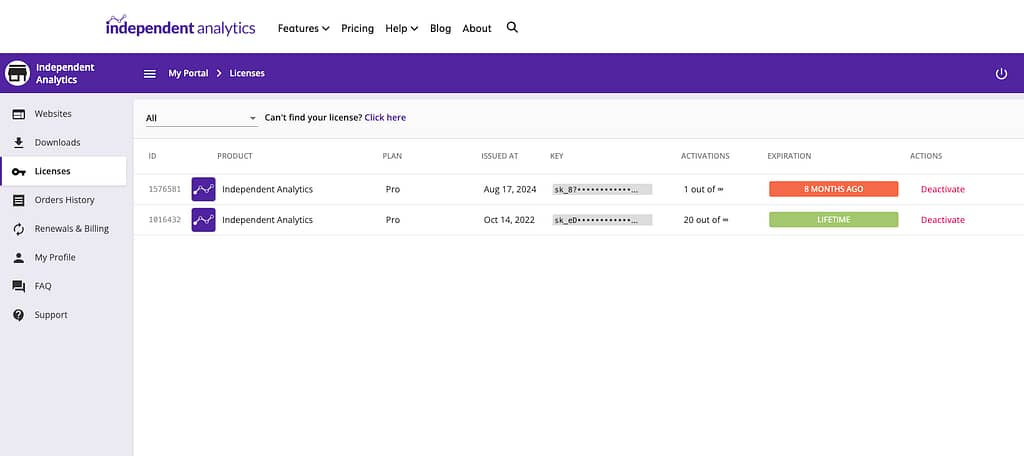
Task: Click the search magnifier icon in top navigation
Action: 513,28
